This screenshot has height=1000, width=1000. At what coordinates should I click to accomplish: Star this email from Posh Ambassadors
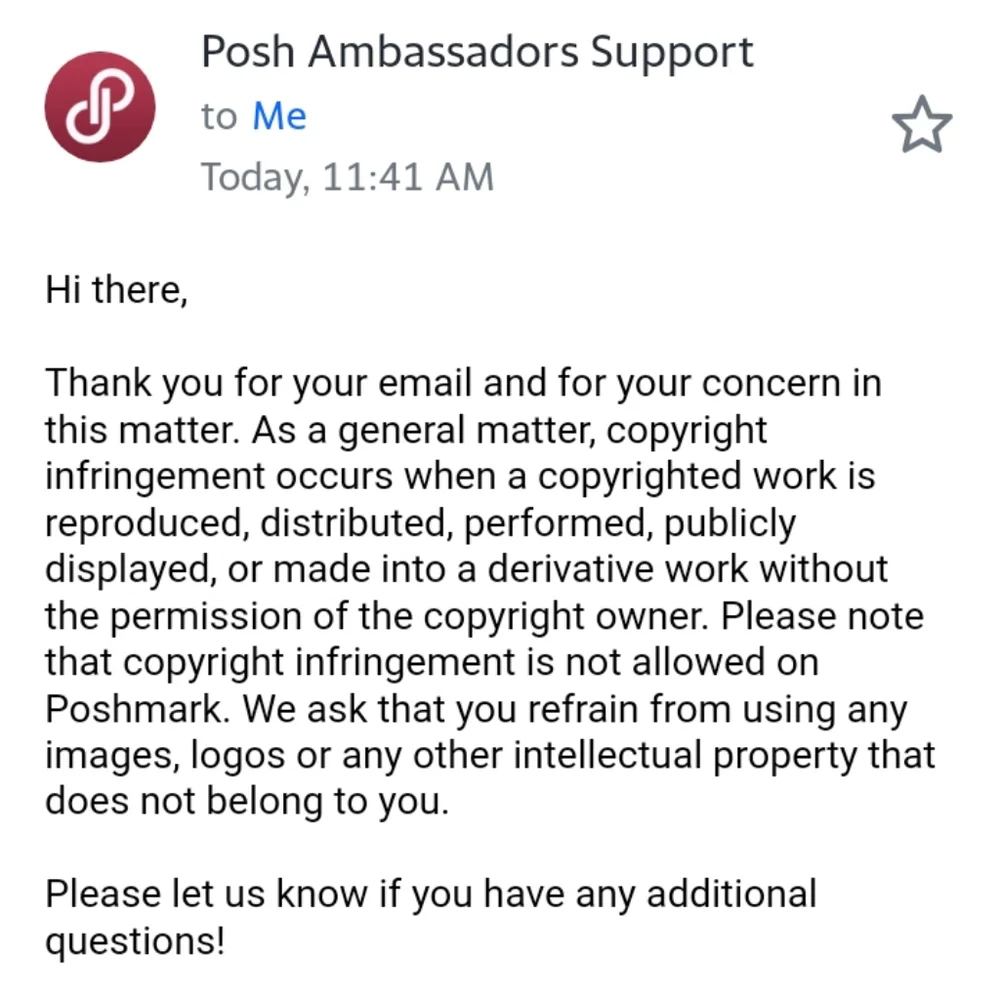pyautogui.click(x=921, y=126)
